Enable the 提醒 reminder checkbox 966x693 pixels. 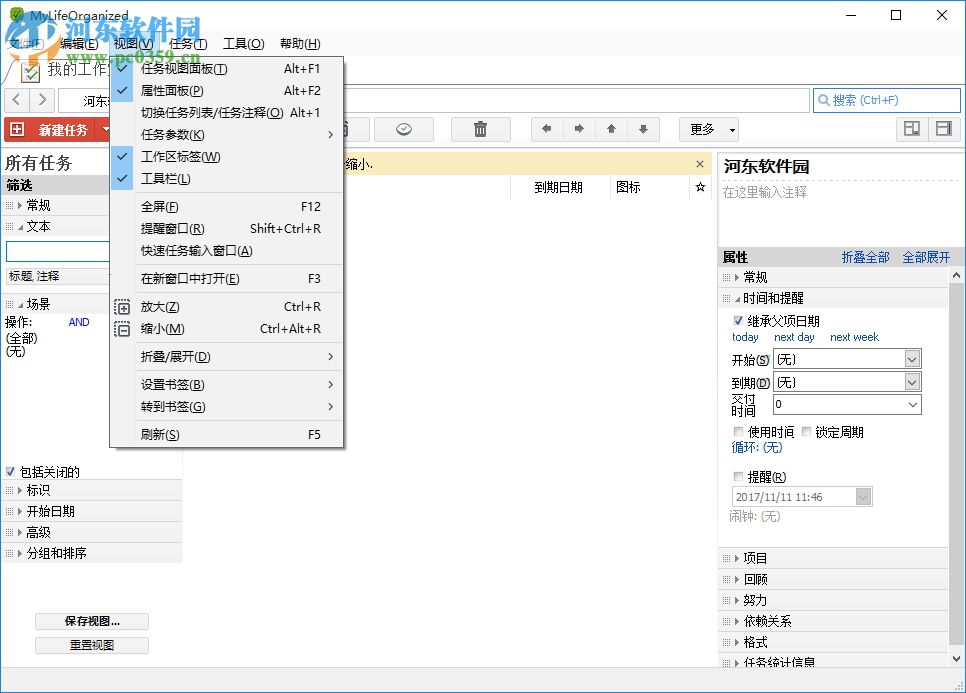pos(737,476)
